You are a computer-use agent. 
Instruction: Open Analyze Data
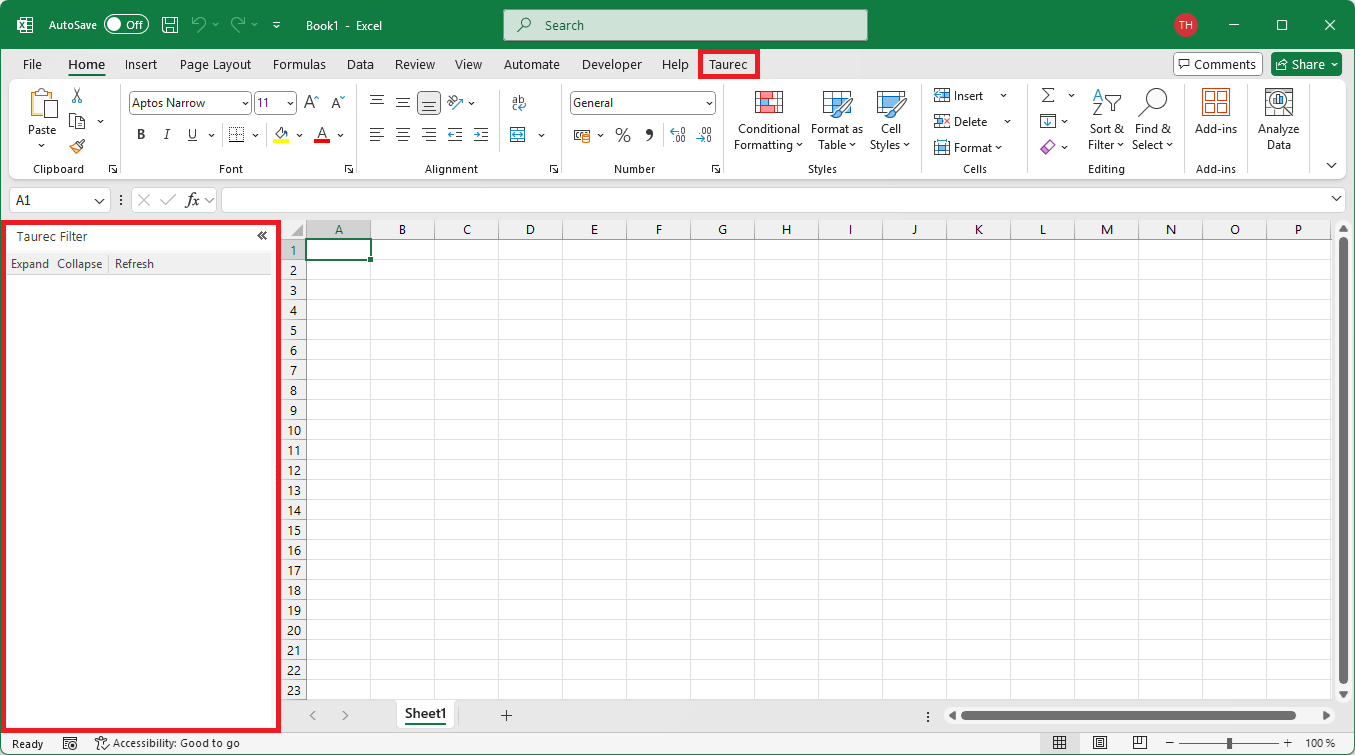(1279, 120)
